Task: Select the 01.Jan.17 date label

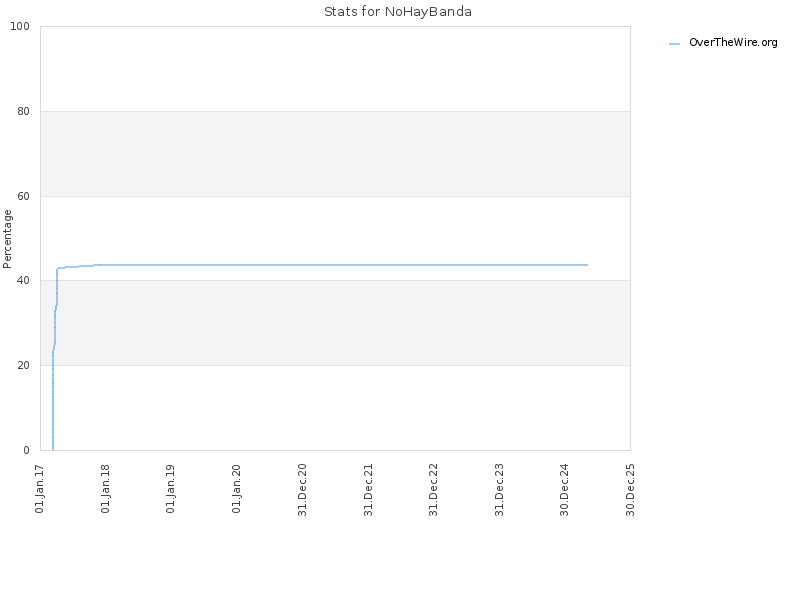Action: coord(40,489)
